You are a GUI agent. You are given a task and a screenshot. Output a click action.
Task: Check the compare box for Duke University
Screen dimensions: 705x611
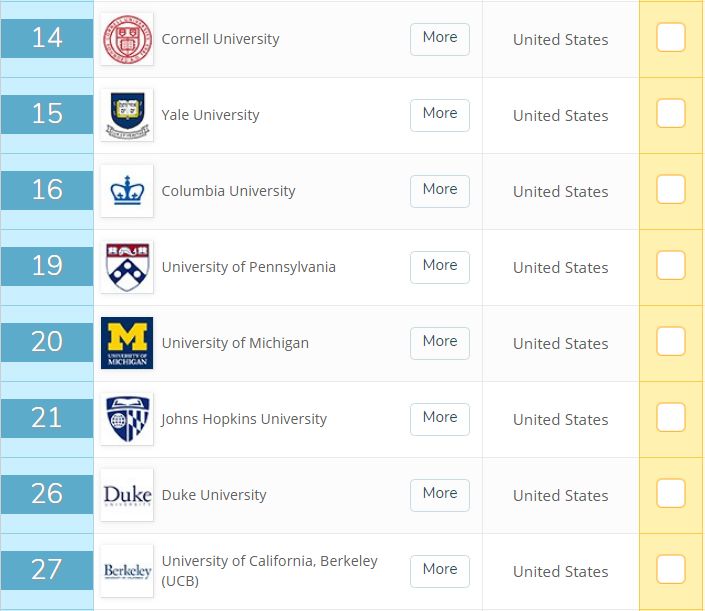671,494
